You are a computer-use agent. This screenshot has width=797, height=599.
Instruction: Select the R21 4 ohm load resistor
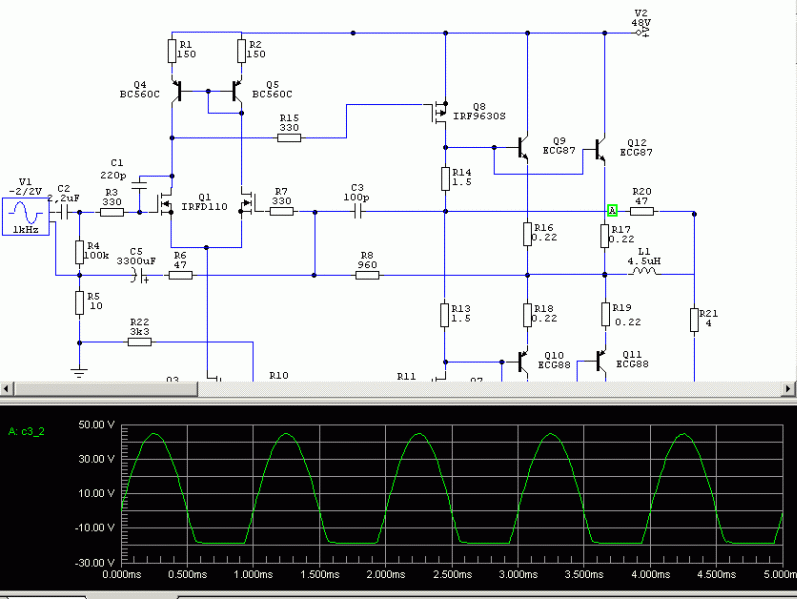693,320
